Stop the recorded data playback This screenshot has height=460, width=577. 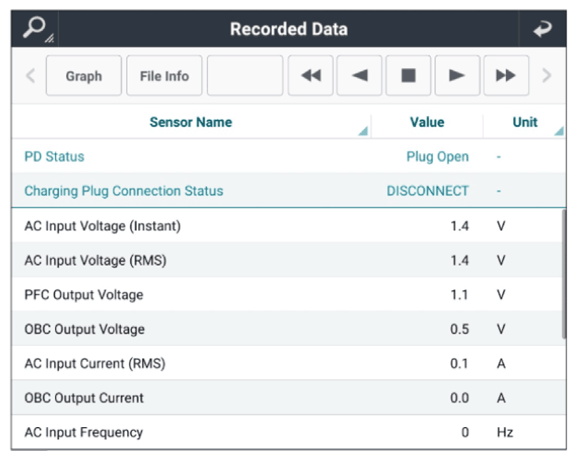click(x=408, y=75)
